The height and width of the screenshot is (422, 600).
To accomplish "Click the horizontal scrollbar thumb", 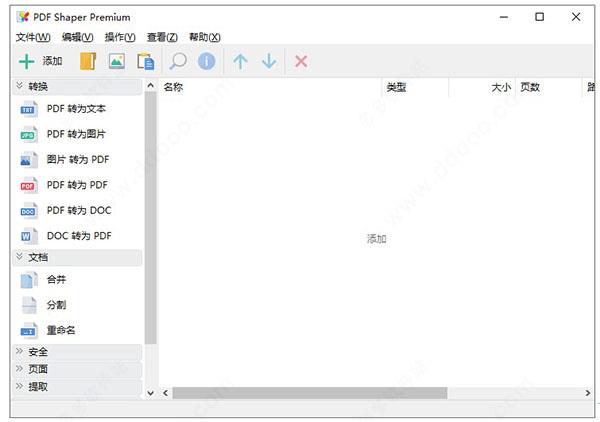I will pyautogui.click(x=310, y=393).
